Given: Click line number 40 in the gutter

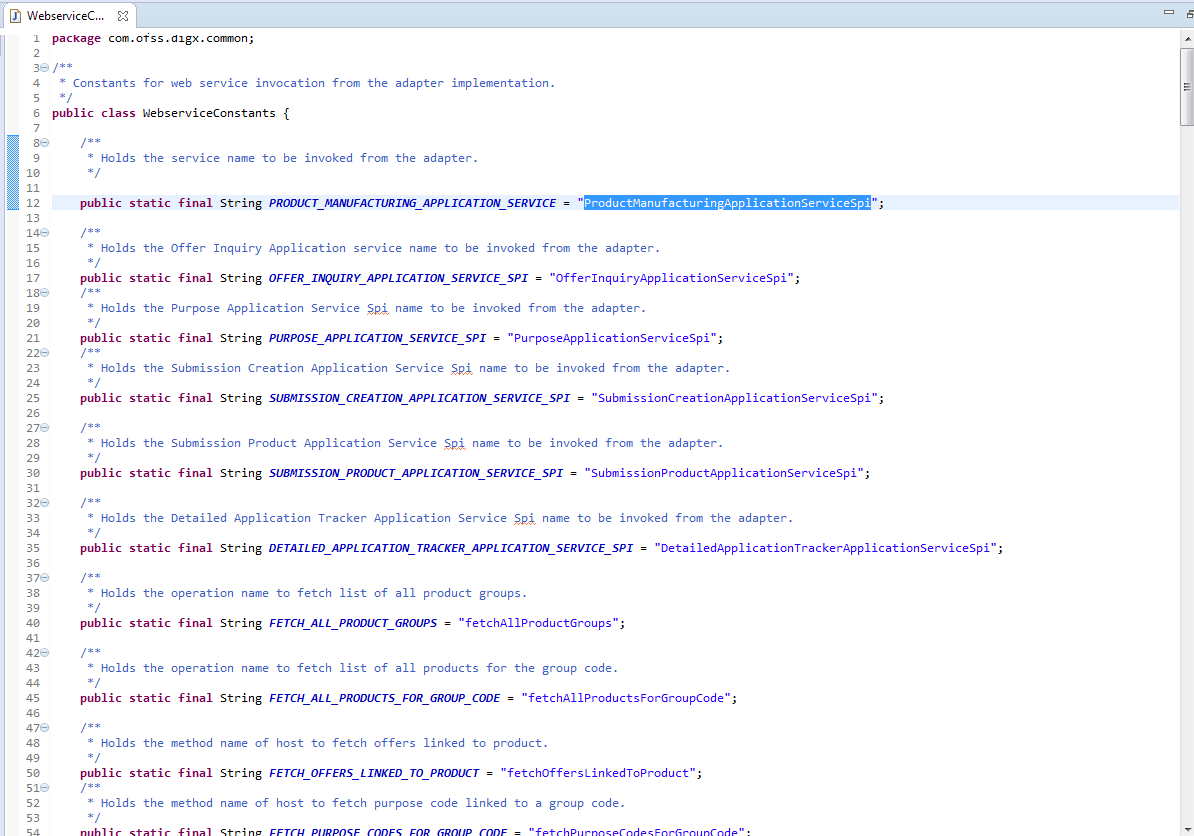Looking at the screenshot, I should (x=33, y=622).
